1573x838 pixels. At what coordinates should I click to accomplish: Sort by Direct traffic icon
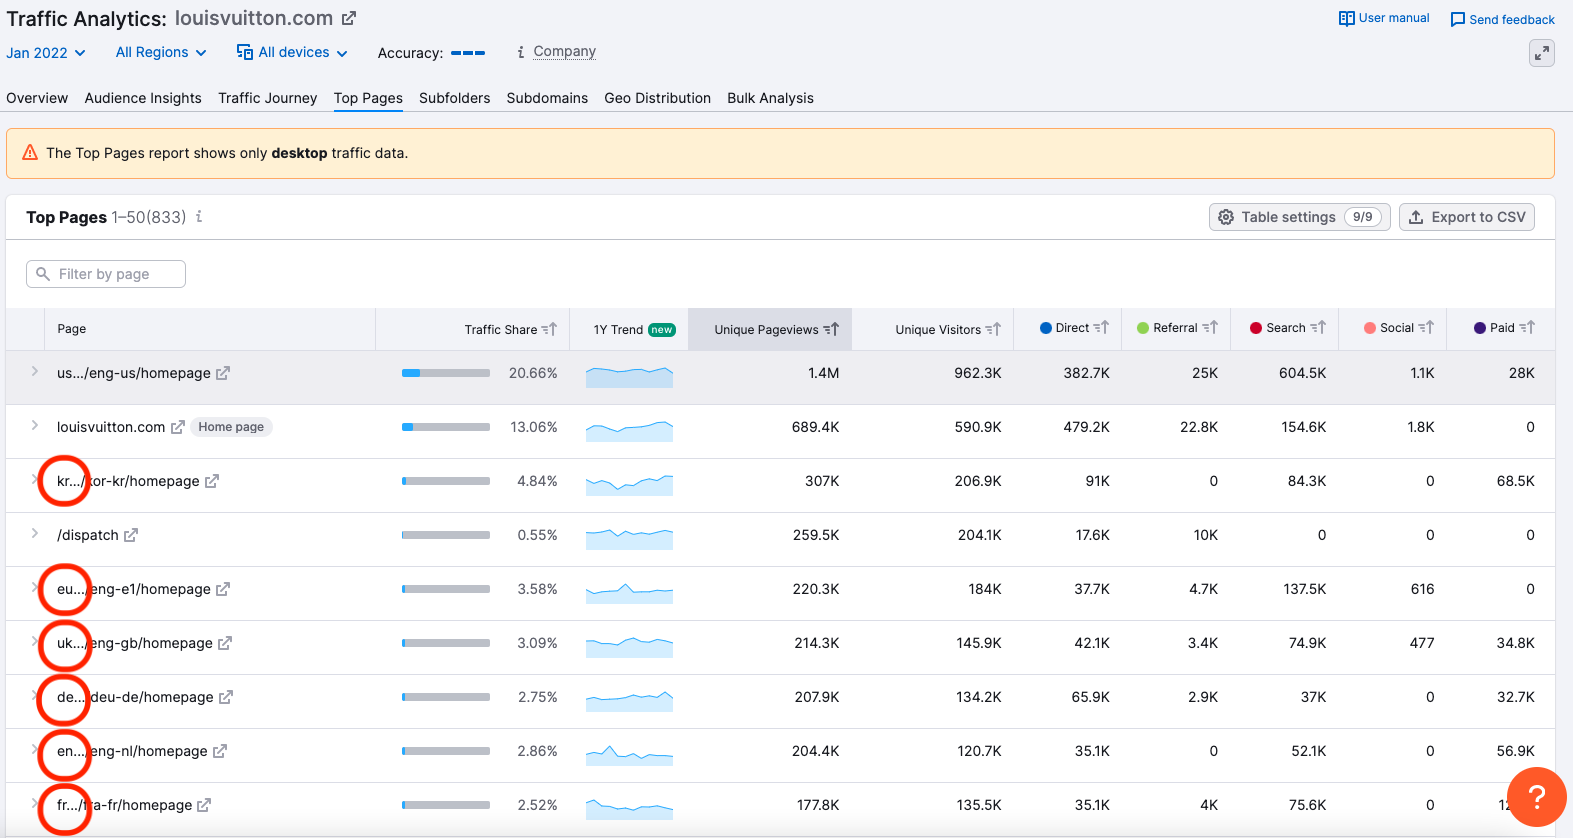tap(1101, 327)
